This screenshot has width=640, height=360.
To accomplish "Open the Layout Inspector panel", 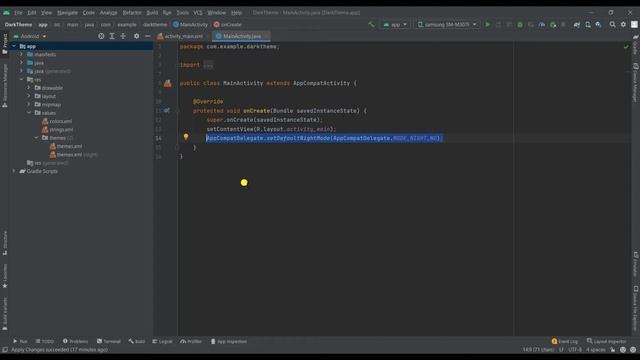I will [x=606, y=341].
